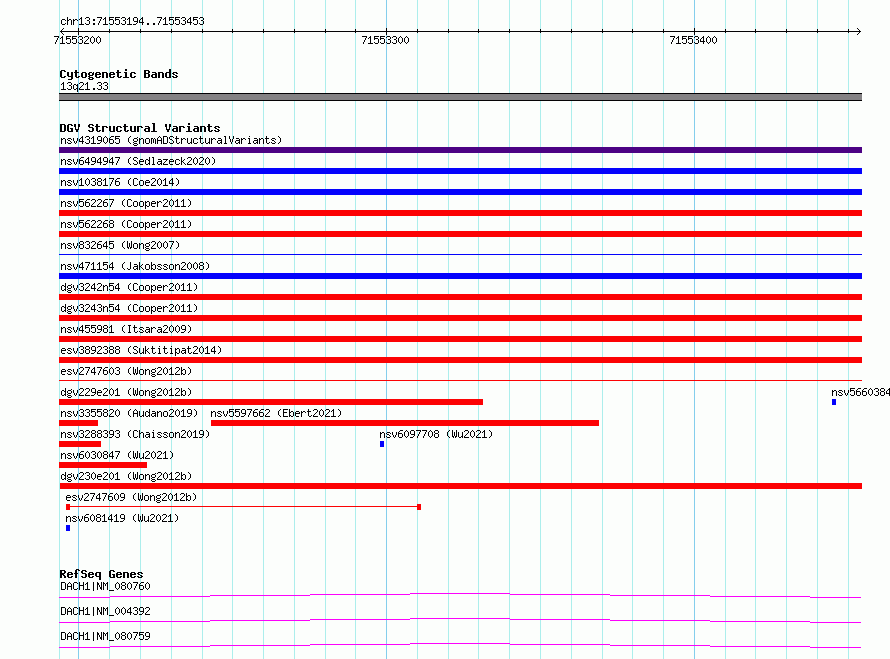
Task: Click the red bar under nsv5597662
Action: point(405,423)
